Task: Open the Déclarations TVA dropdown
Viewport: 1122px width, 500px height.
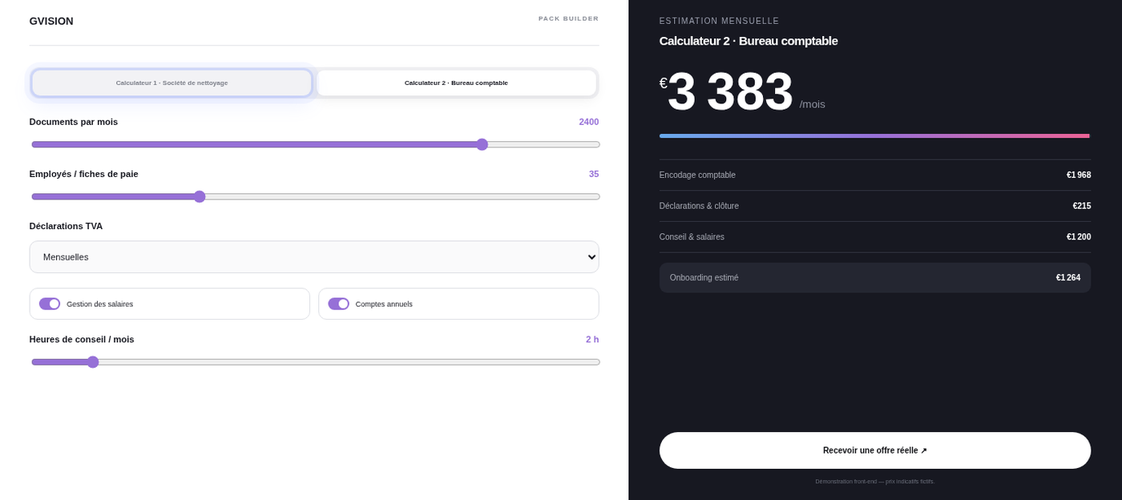Action: point(314,257)
